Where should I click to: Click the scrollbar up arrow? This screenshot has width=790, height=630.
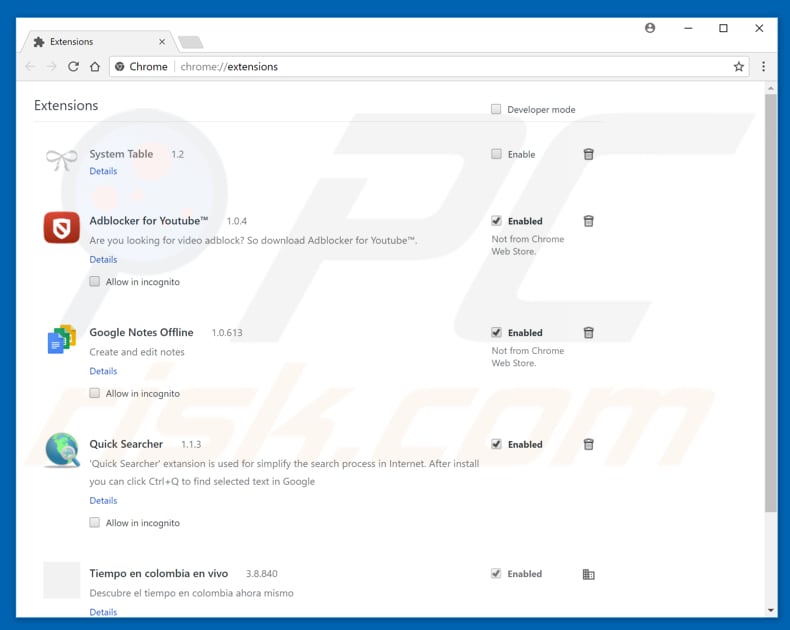pos(771,88)
